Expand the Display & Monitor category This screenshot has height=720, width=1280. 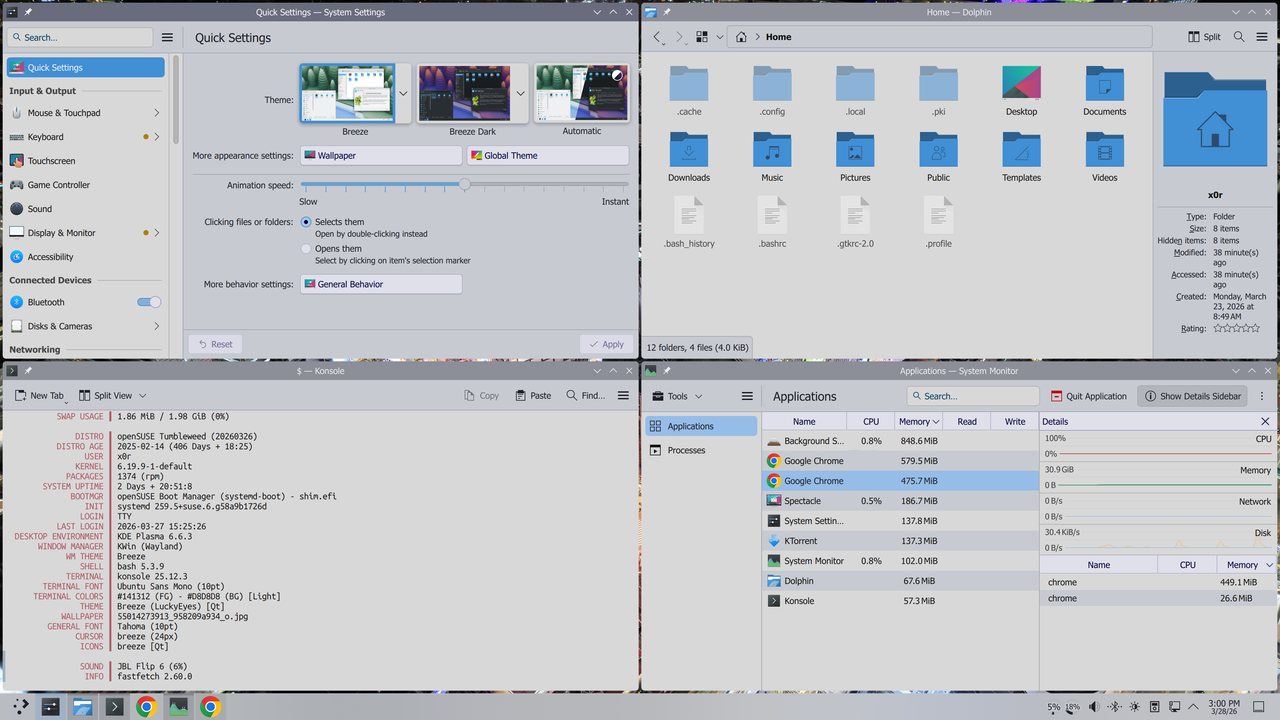(x=156, y=233)
